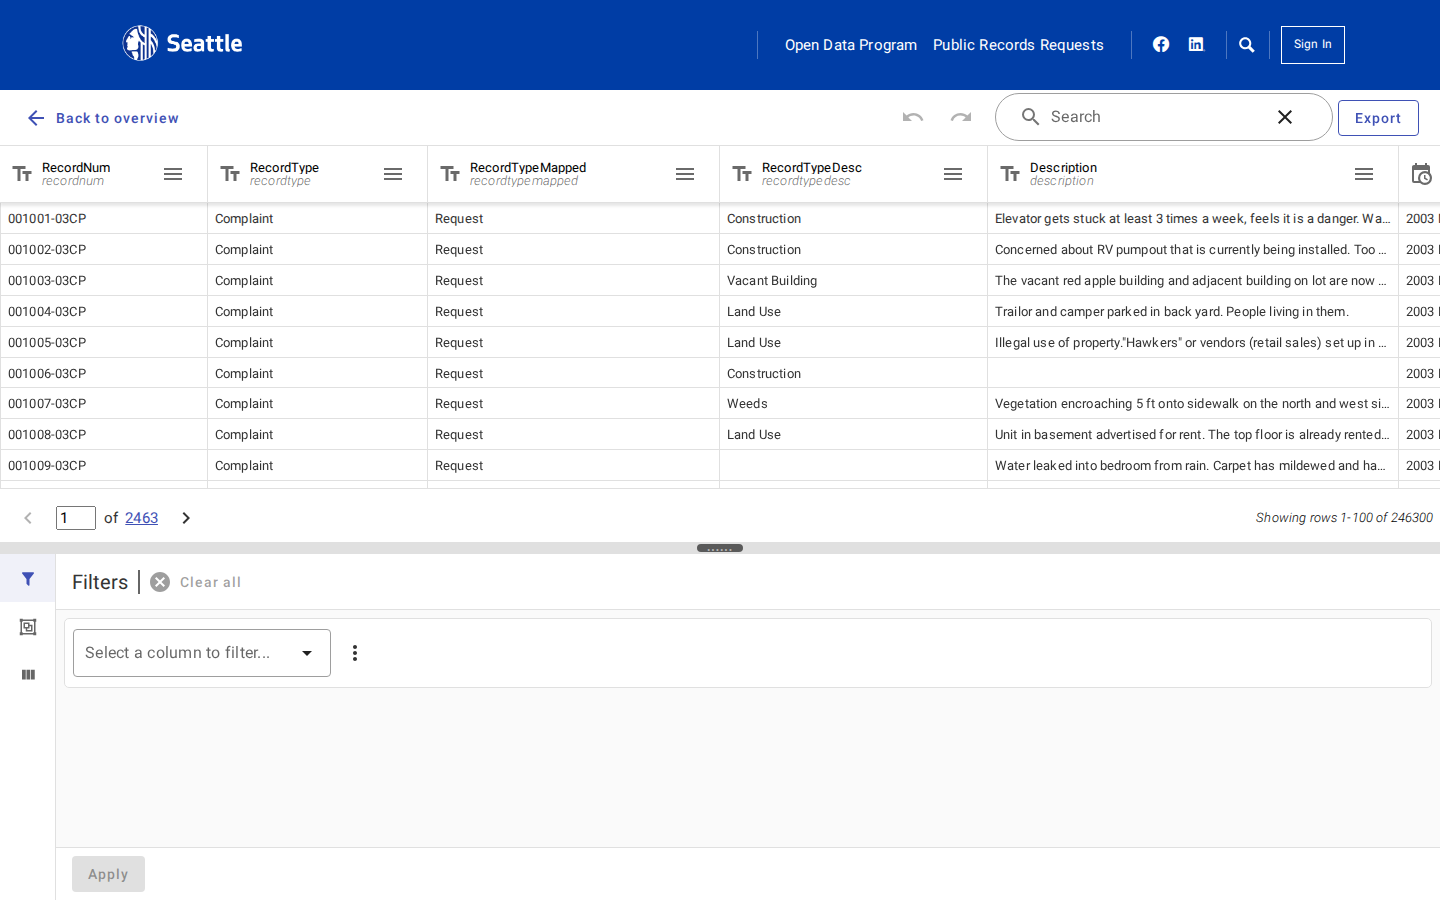Select cell 001007-03CP

click(x=104, y=404)
